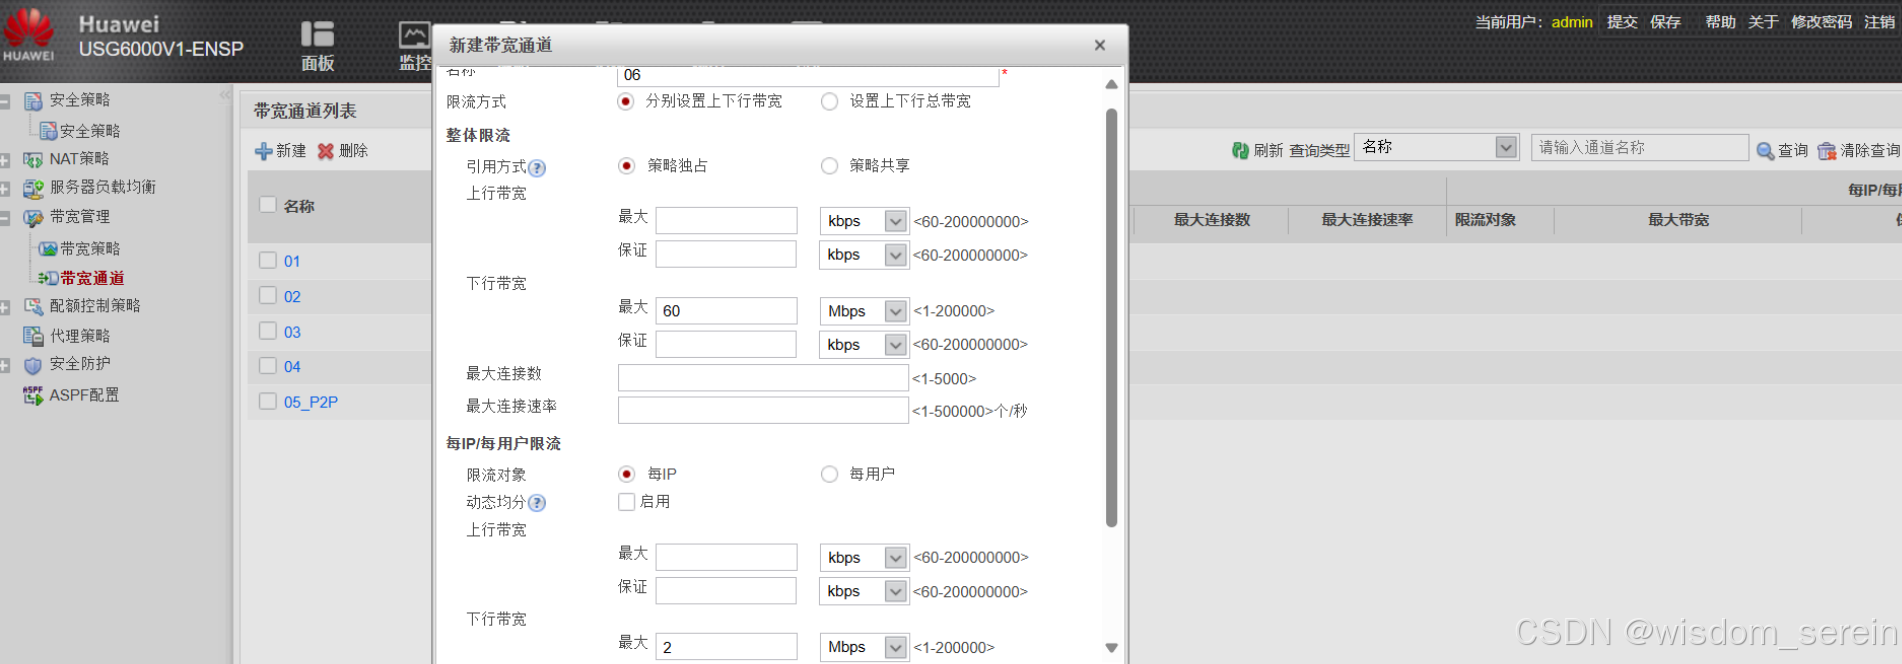Click the ASPF配置 icon
This screenshot has height=664, width=1902.
point(33,395)
